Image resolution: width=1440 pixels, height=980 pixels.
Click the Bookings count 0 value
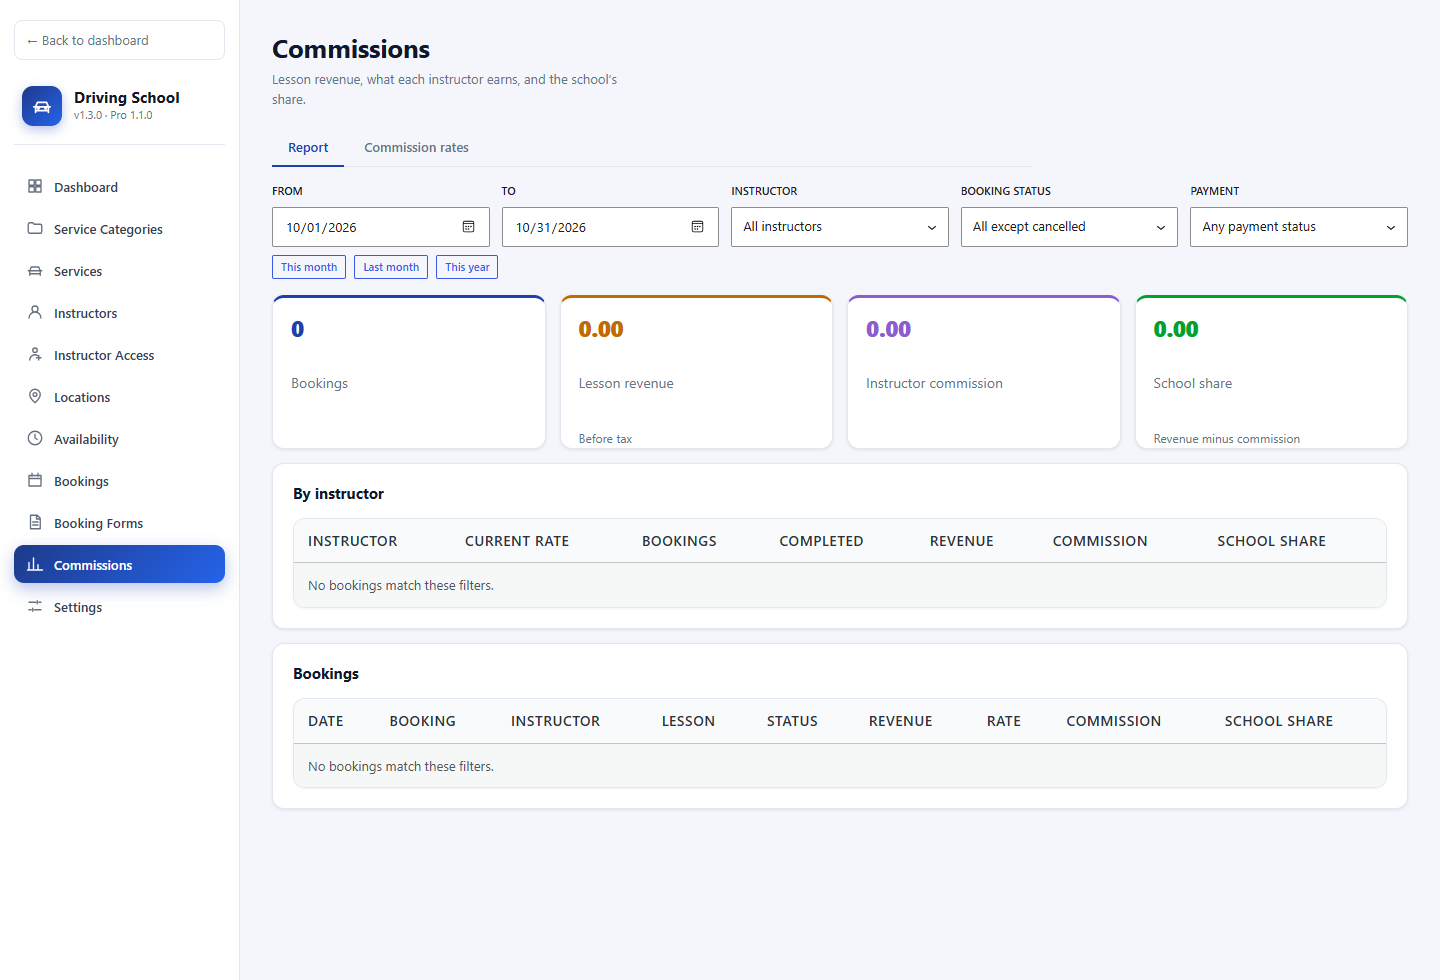pos(297,329)
